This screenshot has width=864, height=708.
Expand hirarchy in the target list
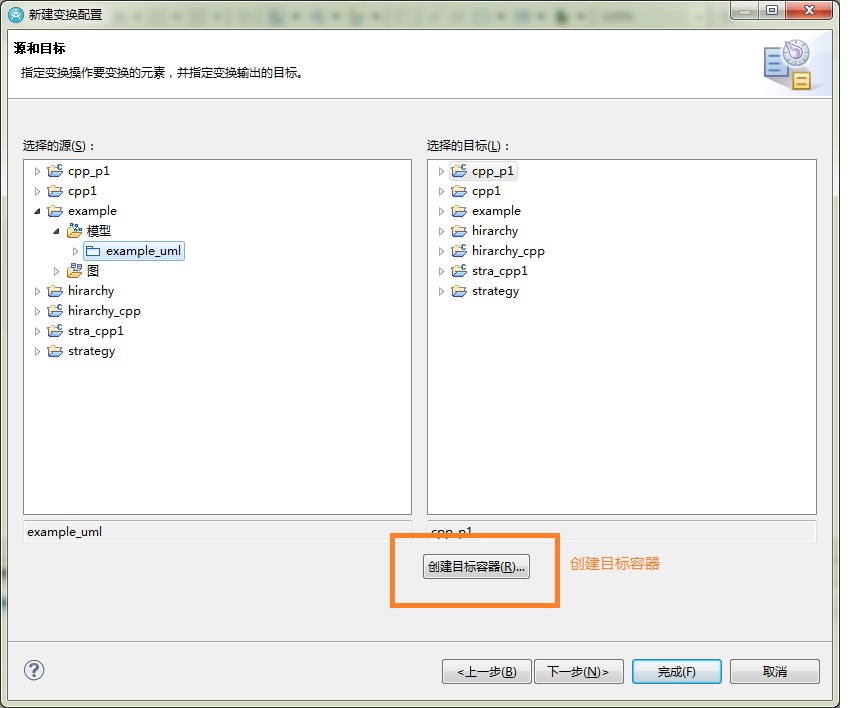pos(441,231)
